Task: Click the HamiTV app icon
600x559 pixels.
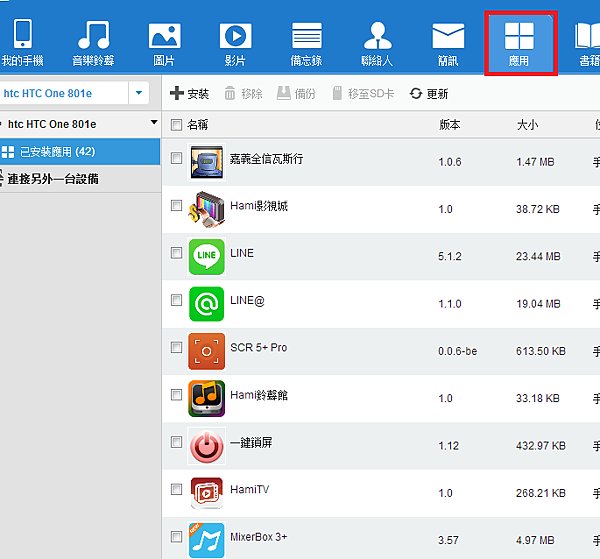Action: pos(207,493)
